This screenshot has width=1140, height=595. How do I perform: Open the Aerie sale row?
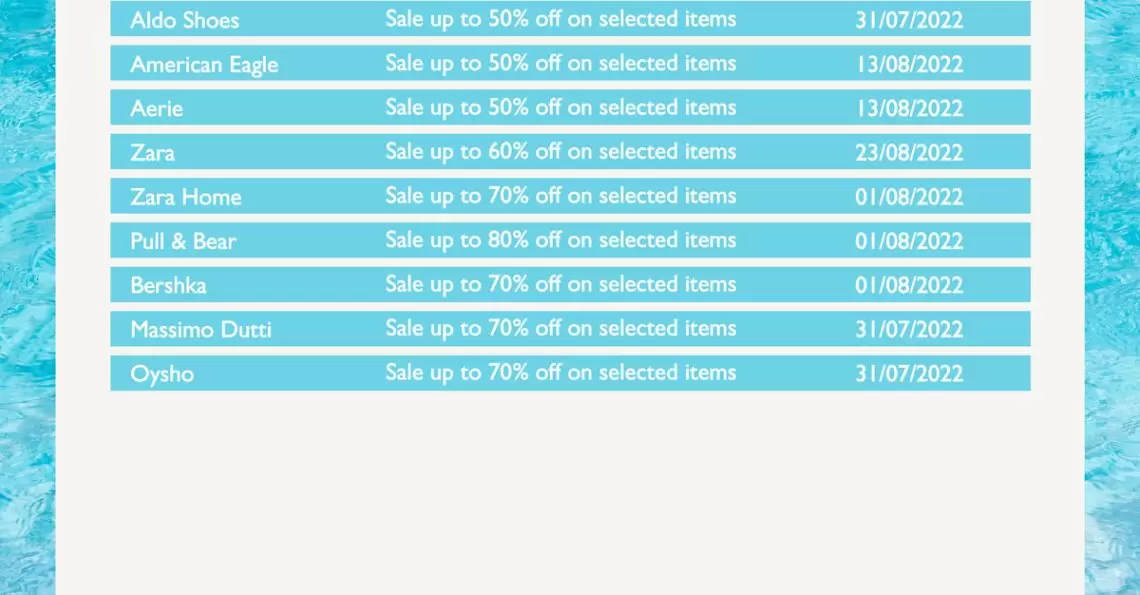pos(570,108)
